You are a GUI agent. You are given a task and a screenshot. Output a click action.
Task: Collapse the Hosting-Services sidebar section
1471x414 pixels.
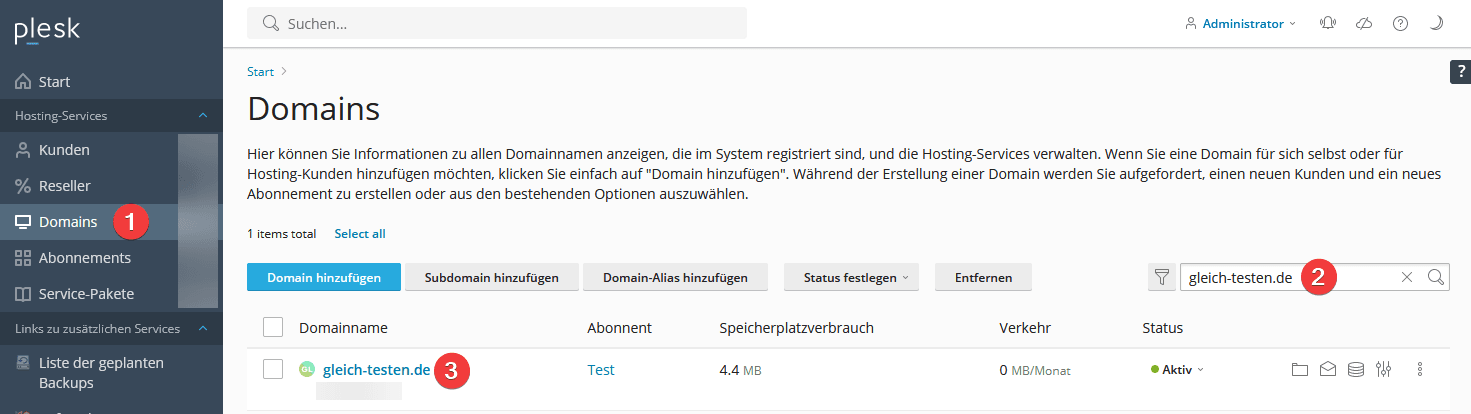pyautogui.click(x=203, y=116)
